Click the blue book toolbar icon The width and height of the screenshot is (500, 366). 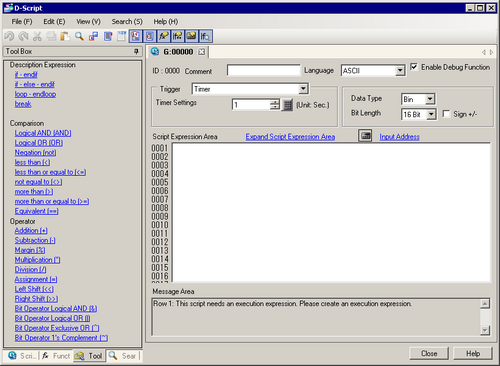[108, 36]
